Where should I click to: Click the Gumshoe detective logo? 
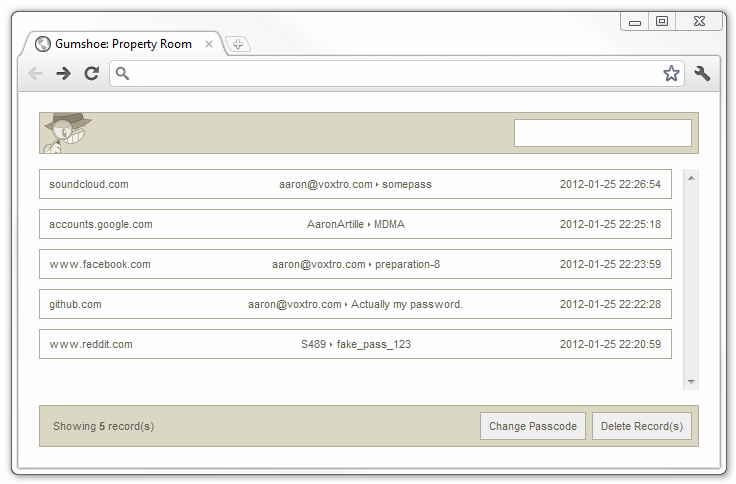pyautogui.click(x=68, y=133)
